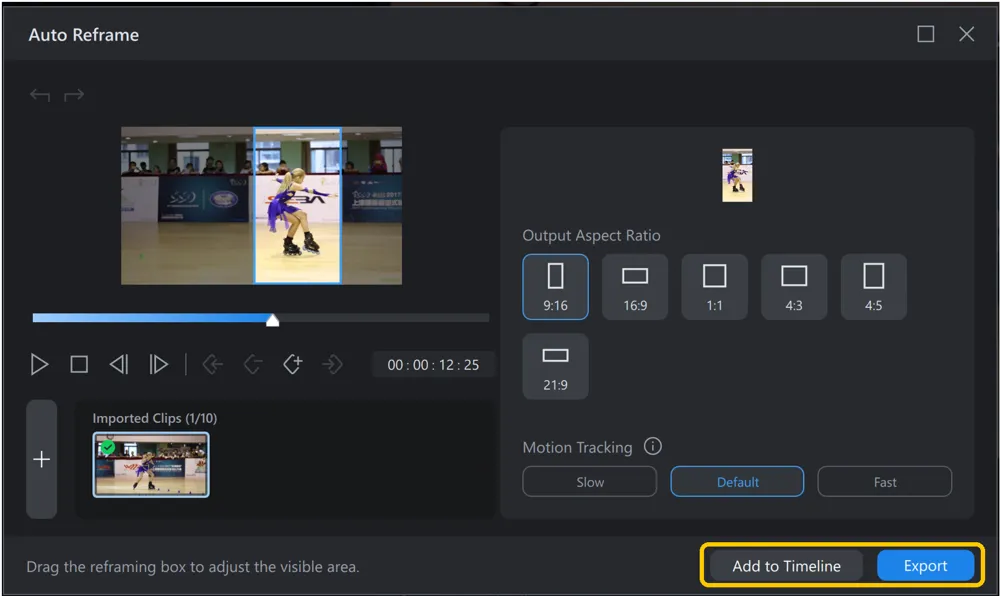The image size is (1000, 596).
Task: Click the small 9:16 output preview thumbnail
Action: point(737,175)
